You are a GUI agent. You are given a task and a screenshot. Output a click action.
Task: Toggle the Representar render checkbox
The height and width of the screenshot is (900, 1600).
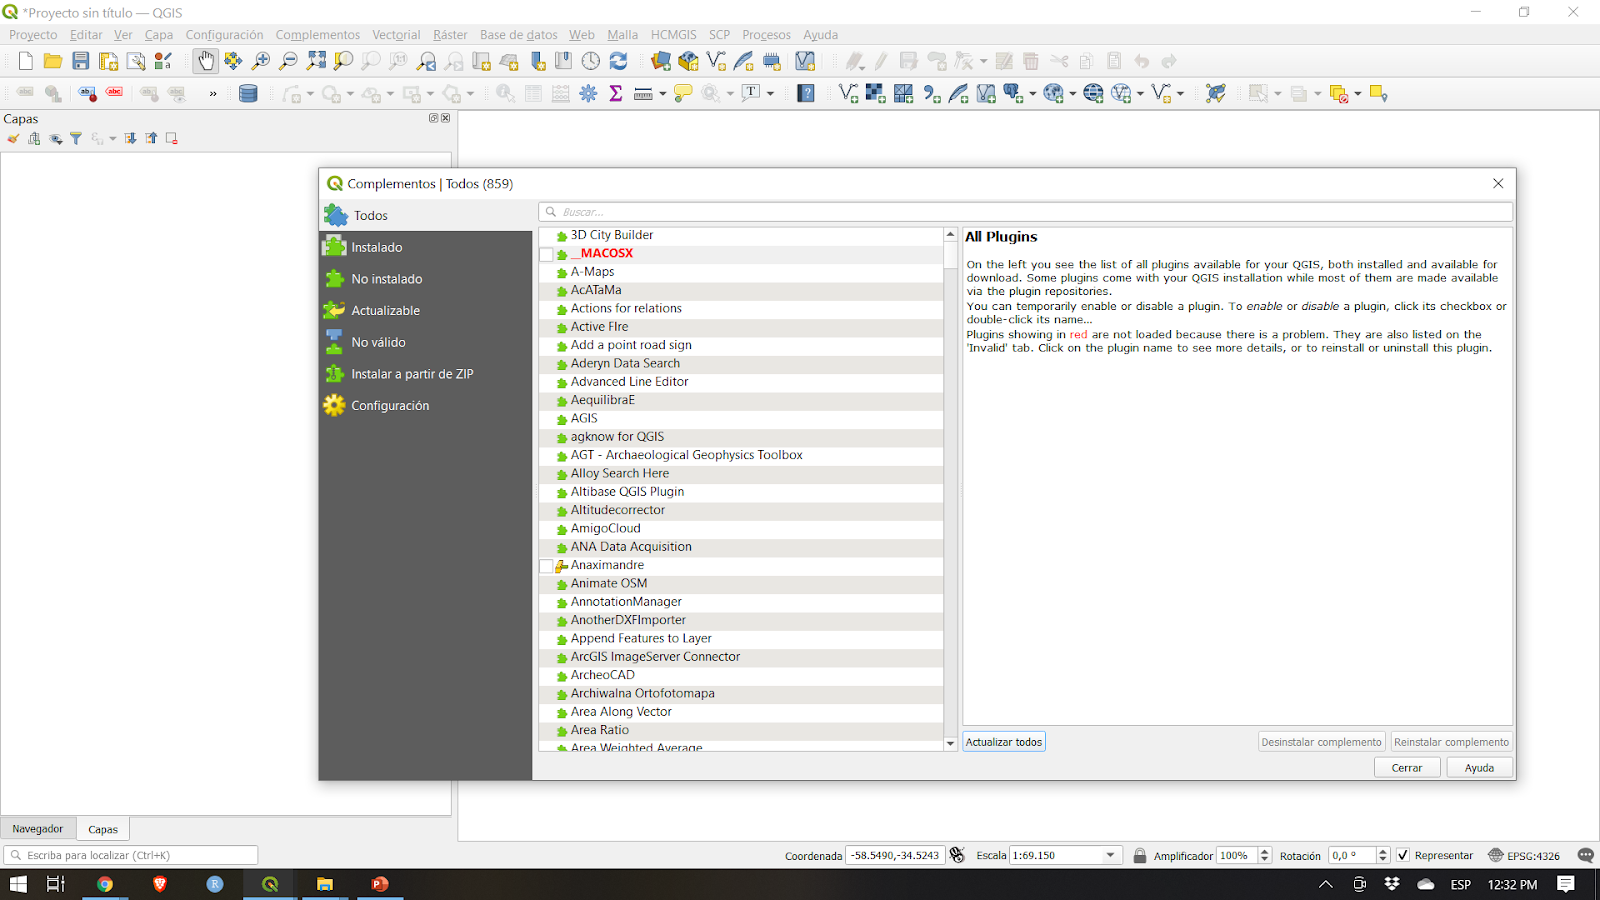pyautogui.click(x=1403, y=855)
